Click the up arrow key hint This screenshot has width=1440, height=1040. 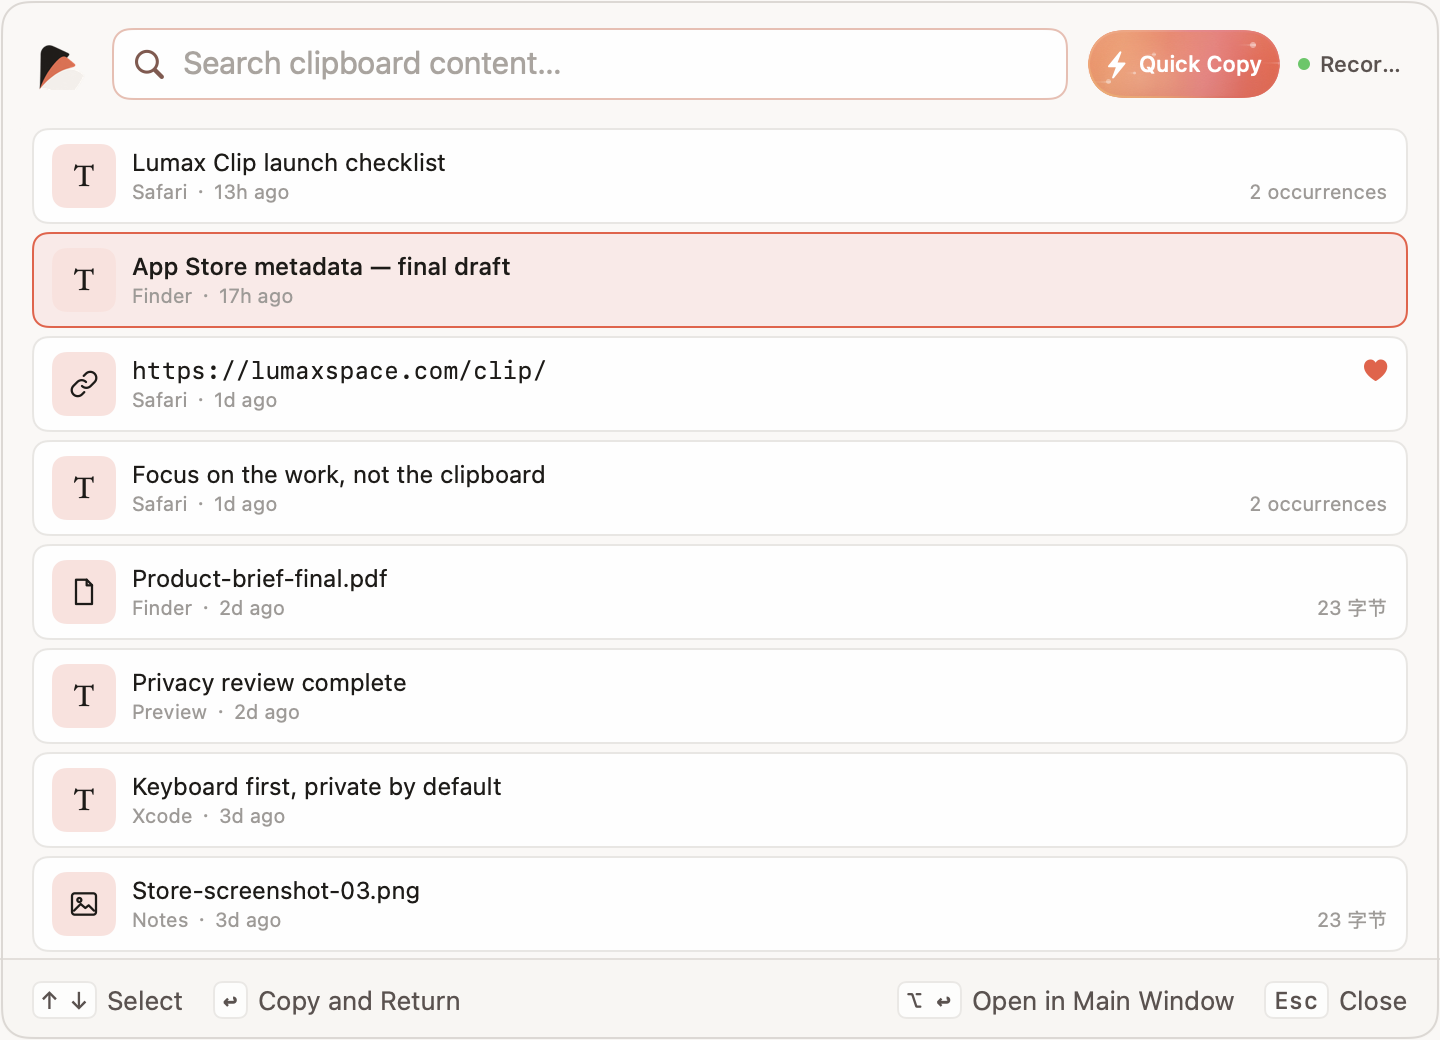coord(50,1000)
